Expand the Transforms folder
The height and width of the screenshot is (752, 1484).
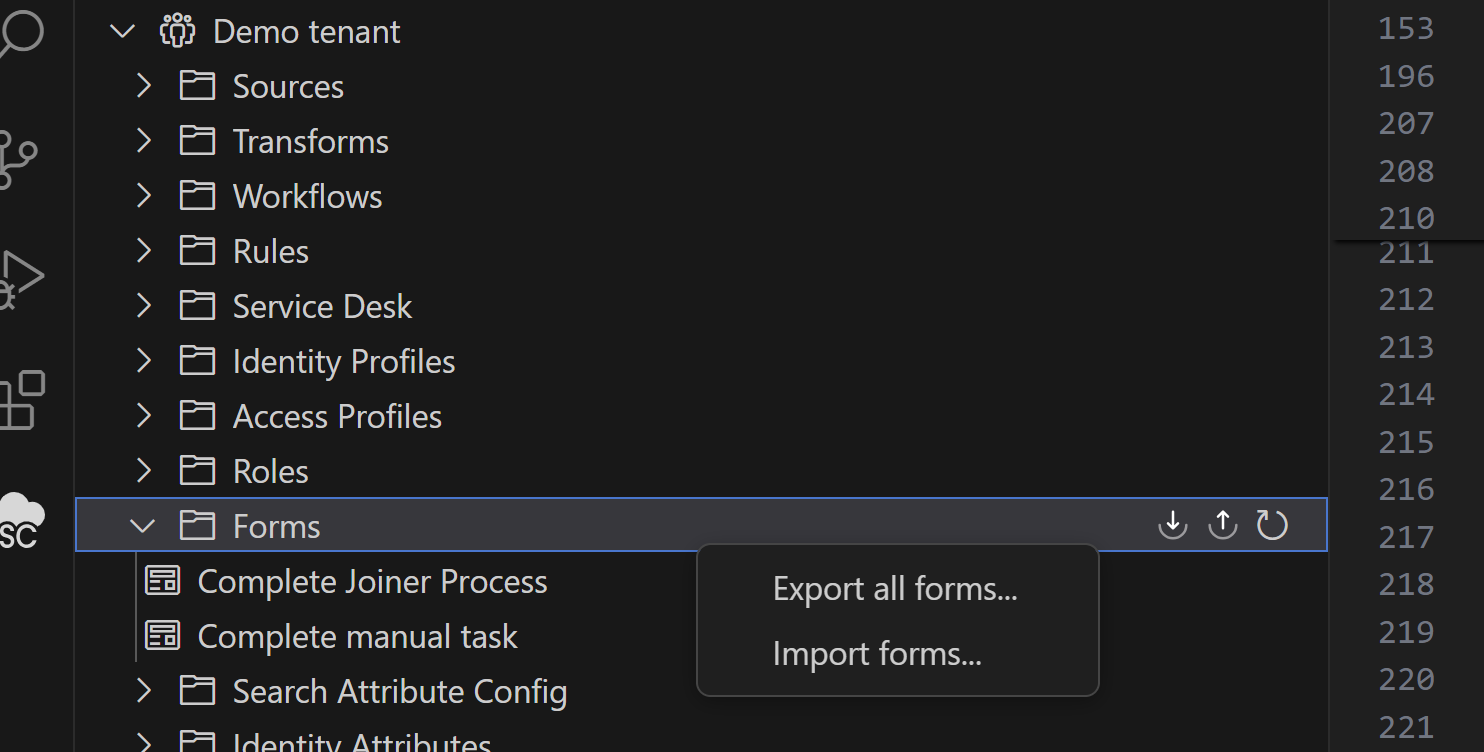[x=144, y=141]
